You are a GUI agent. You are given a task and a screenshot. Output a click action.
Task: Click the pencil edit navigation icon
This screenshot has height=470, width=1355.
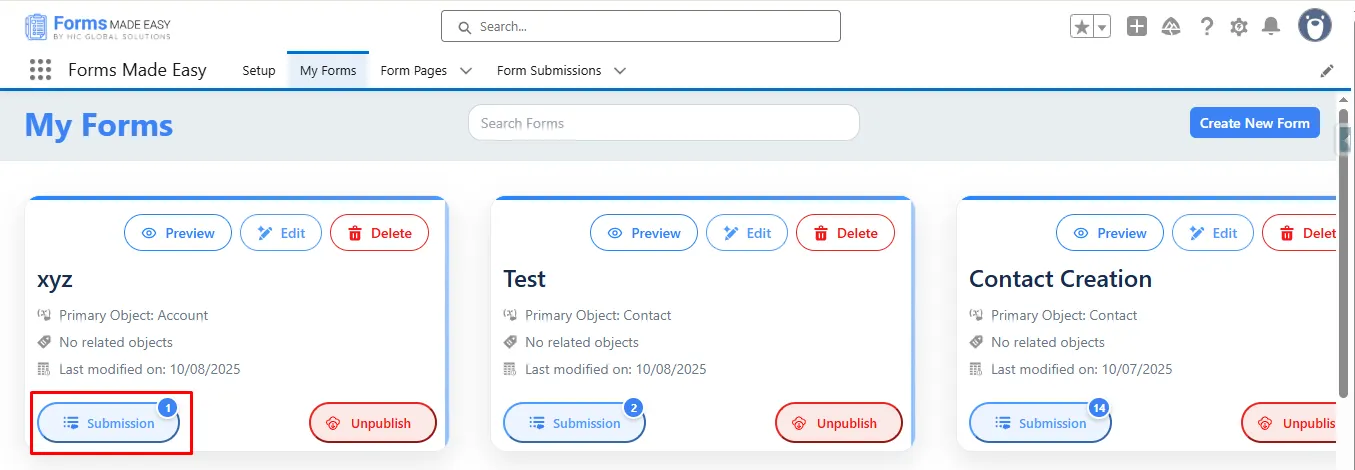pyautogui.click(x=1327, y=71)
